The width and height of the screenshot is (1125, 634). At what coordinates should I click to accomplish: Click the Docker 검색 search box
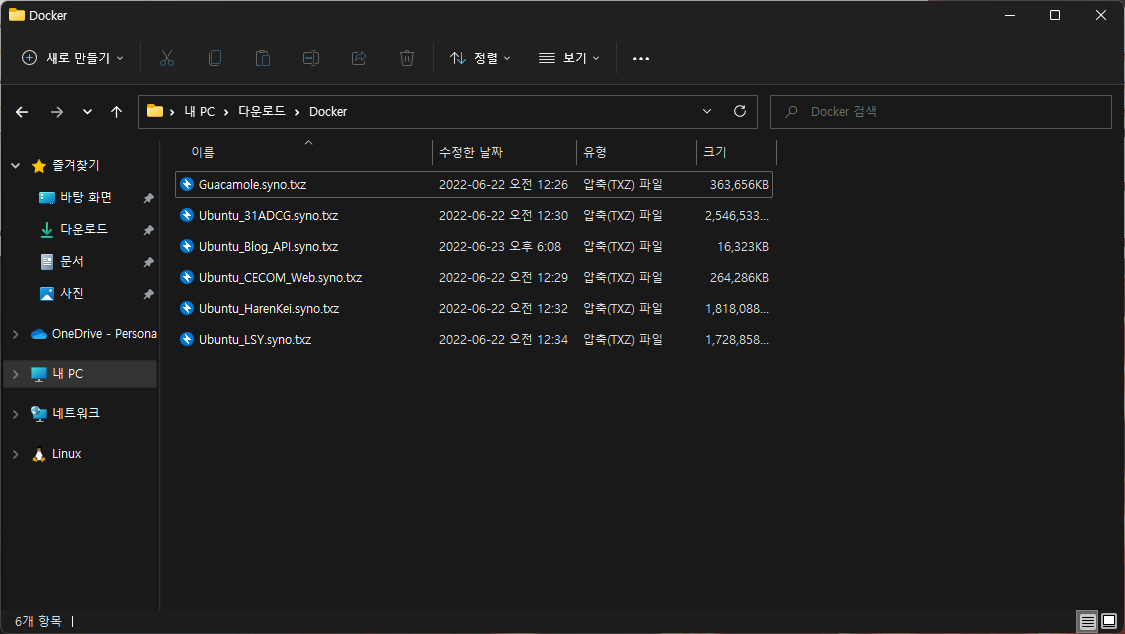pos(941,112)
